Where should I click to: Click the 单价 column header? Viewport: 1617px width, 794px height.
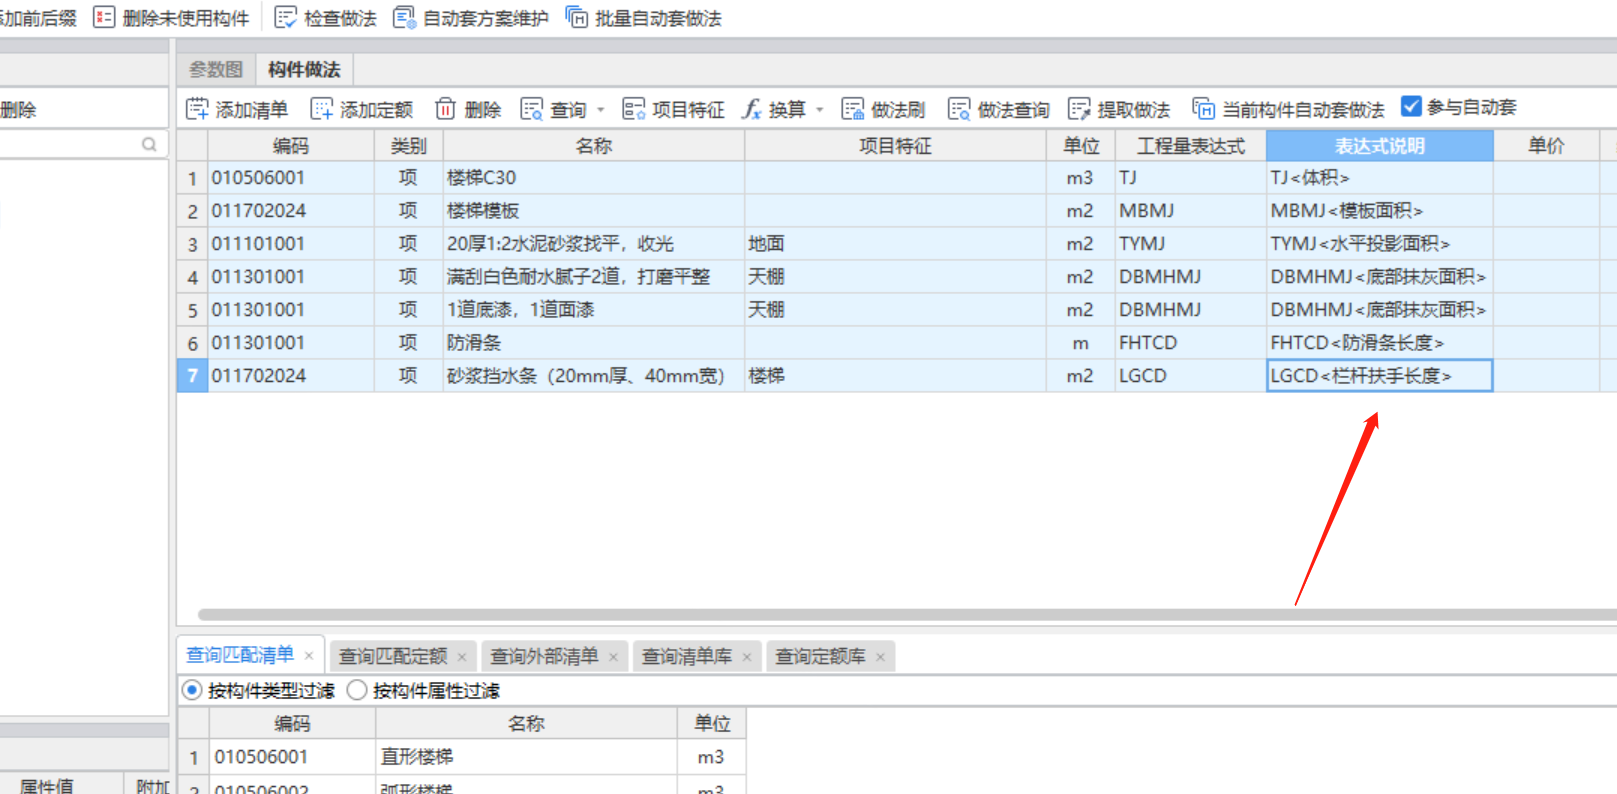1546,146
